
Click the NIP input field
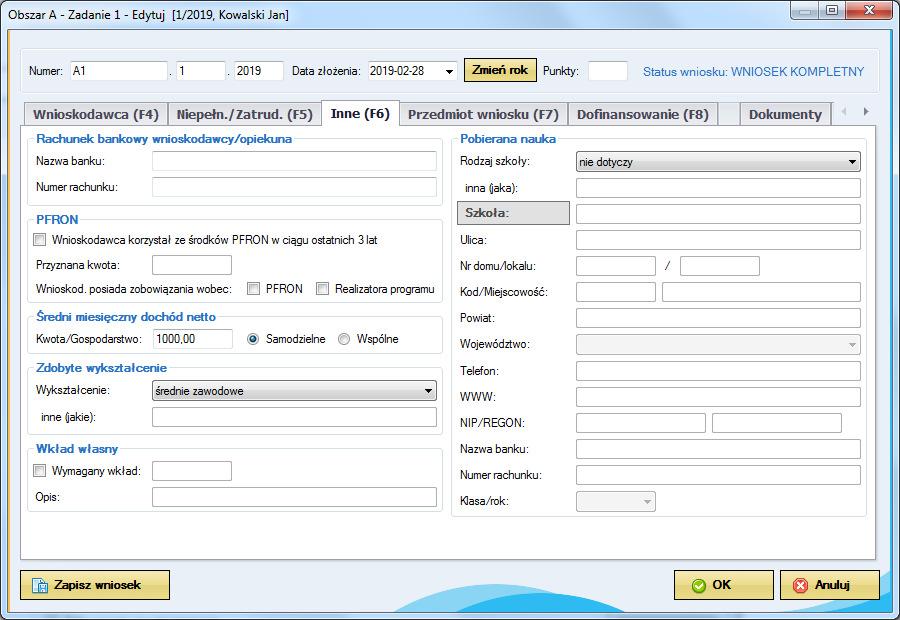click(x=641, y=423)
